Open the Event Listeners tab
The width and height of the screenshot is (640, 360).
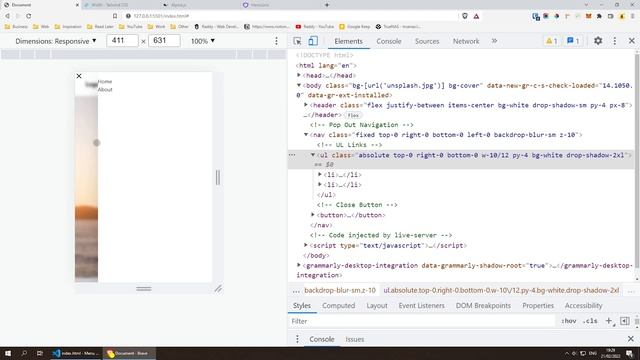point(421,306)
